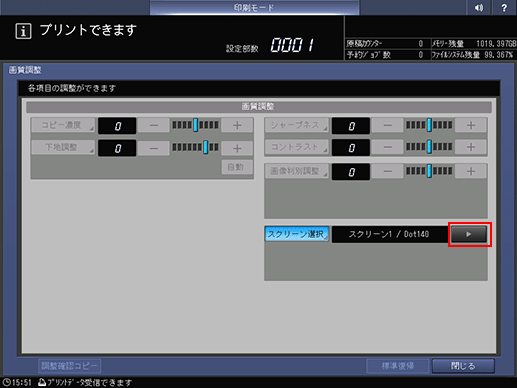Viewport: 517px width, 388px height.
Task: Click the コピー濃度 button
Action: 63,125
